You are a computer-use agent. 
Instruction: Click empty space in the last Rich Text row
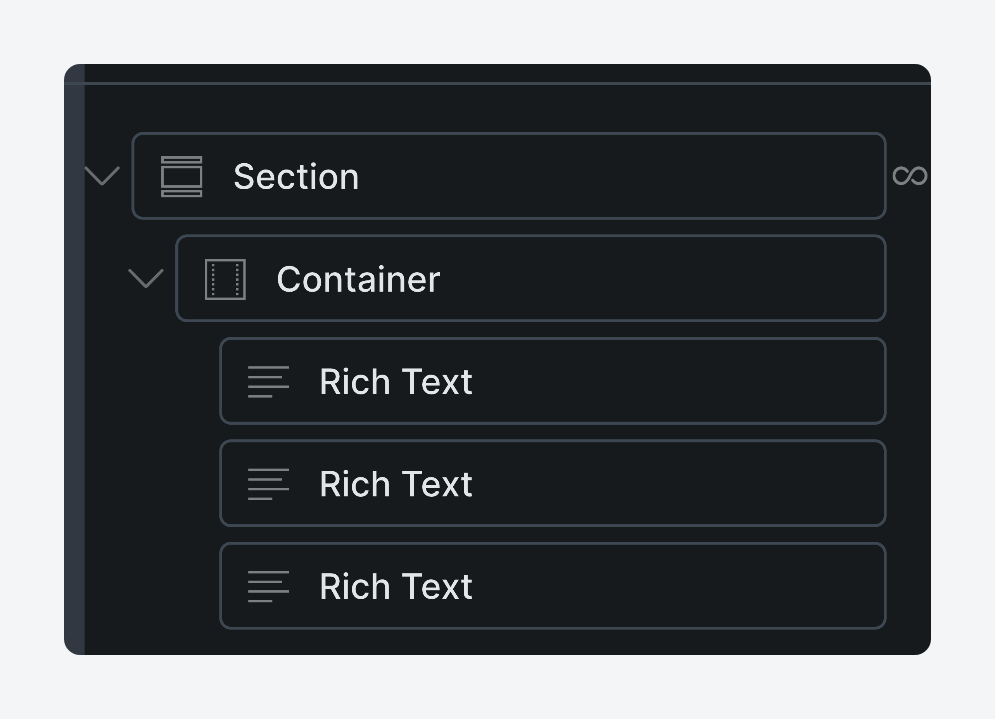(x=679, y=586)
